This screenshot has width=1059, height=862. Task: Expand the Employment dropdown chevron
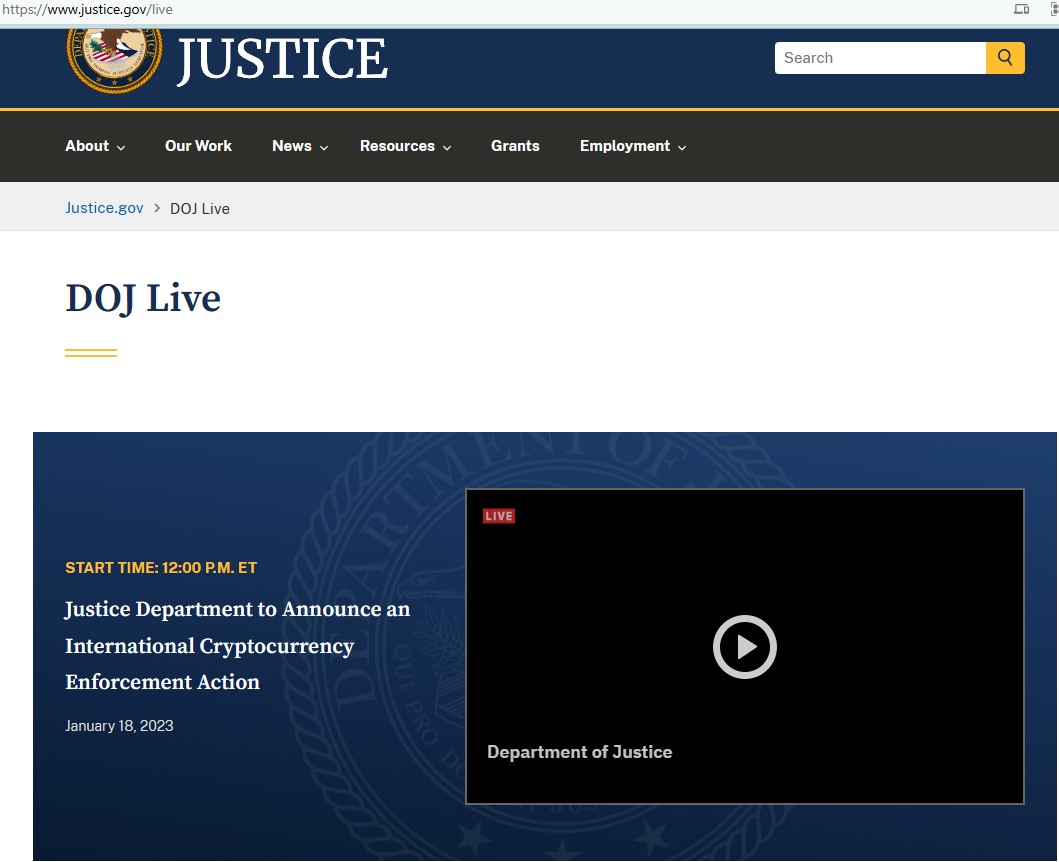coord(682,147)
